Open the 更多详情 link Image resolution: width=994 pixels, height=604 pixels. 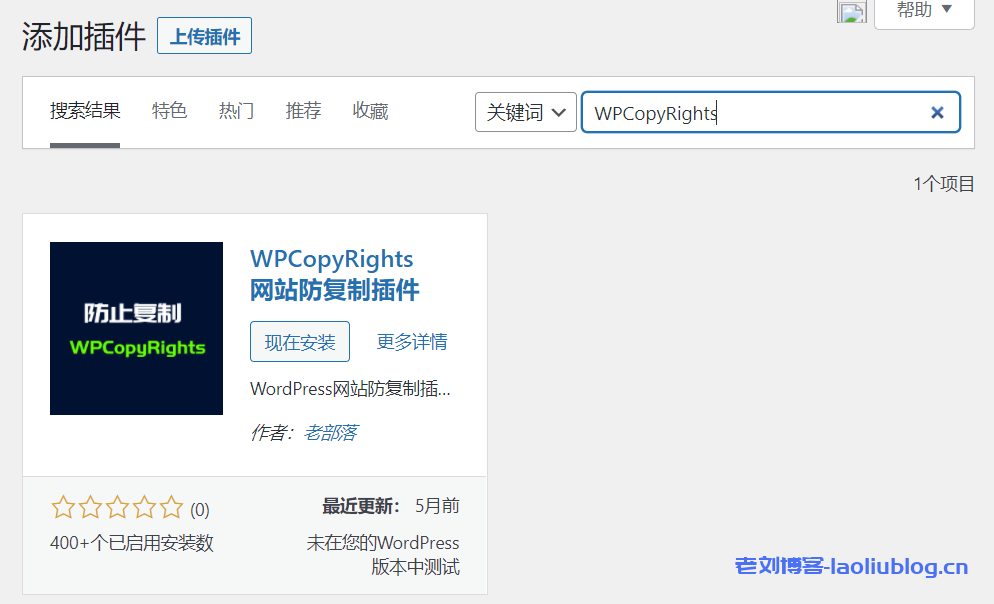pyautogui.click(x=412, y=342)
